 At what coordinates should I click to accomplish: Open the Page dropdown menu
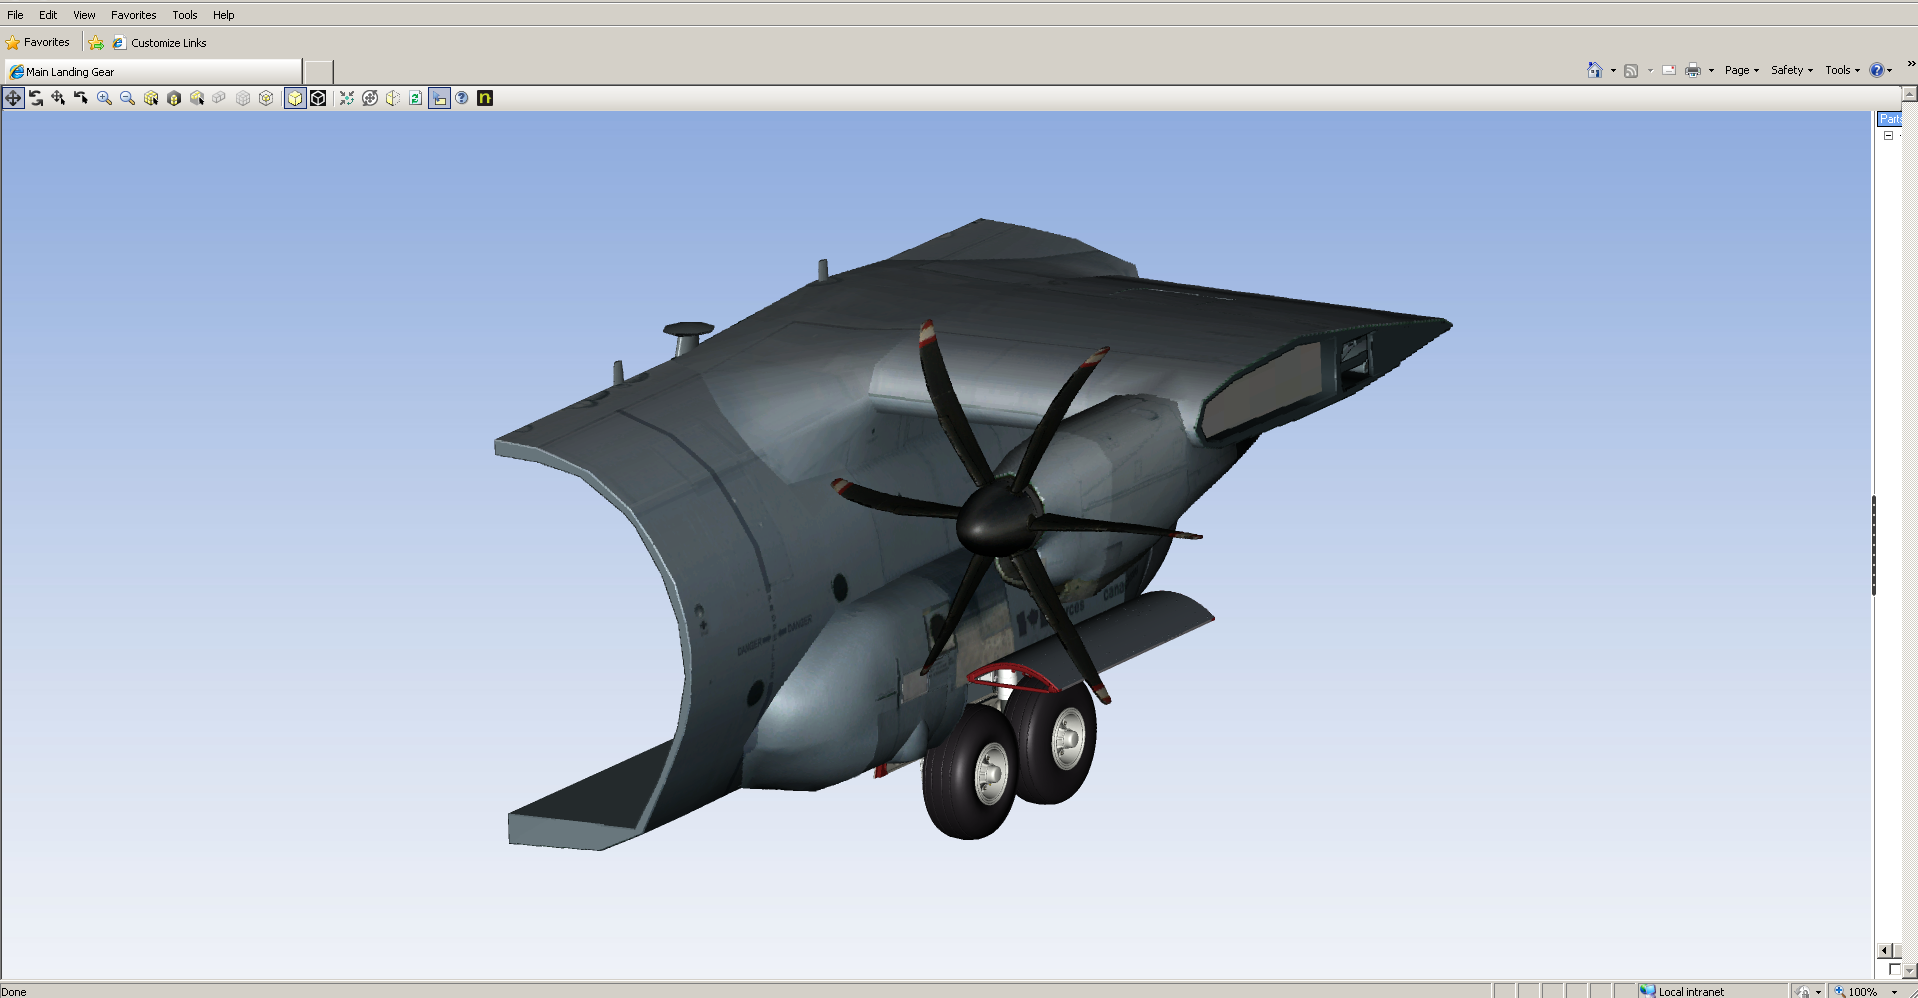click(x=1741, y=70)
